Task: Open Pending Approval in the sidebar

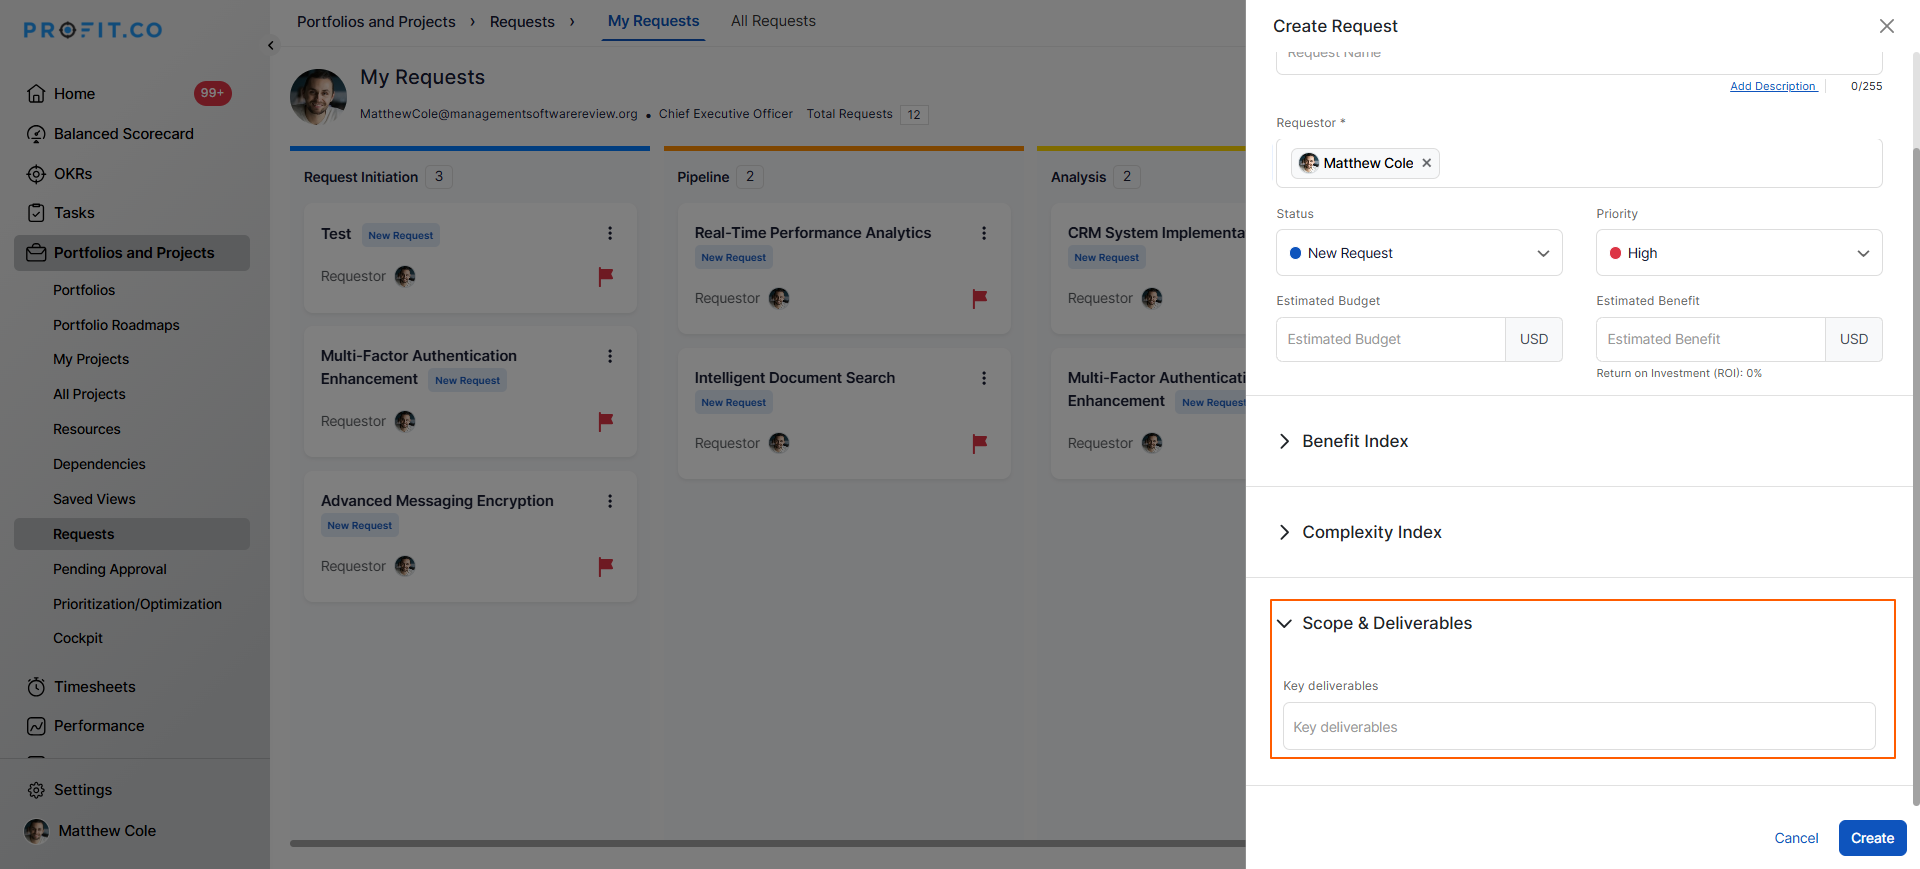Action: click(x=110, y=569)
